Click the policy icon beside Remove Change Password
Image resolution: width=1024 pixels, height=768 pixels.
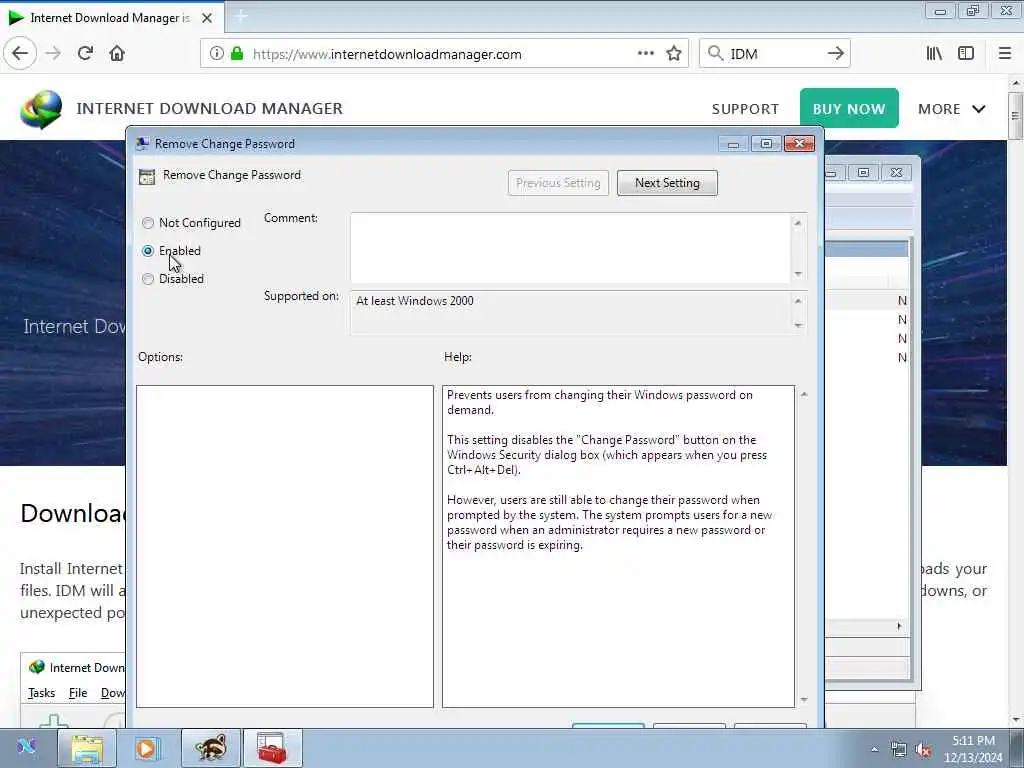pyautogui.click(x=147, y=176)
